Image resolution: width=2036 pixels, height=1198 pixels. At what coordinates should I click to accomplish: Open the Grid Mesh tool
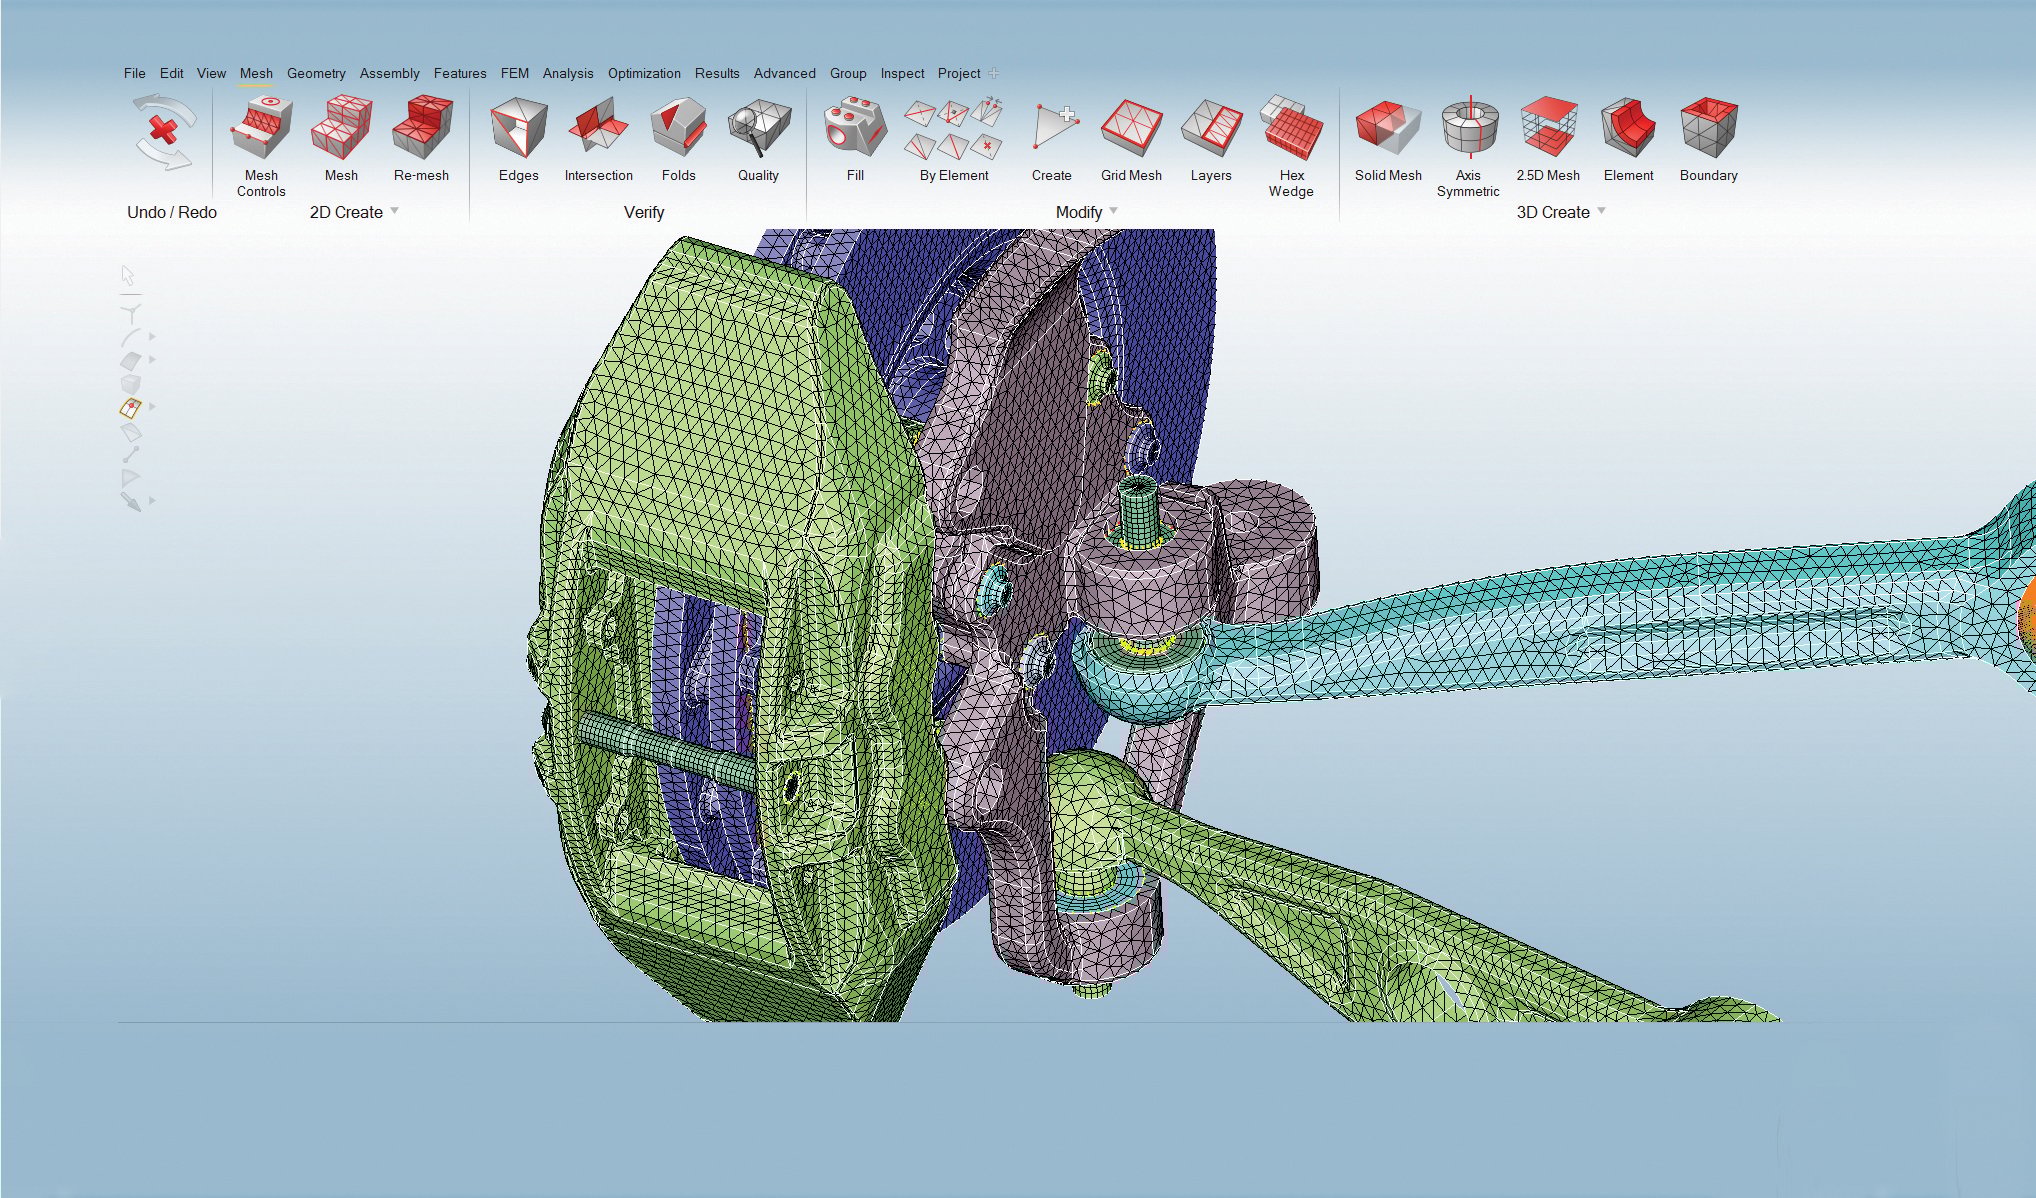click(1131, 130)
